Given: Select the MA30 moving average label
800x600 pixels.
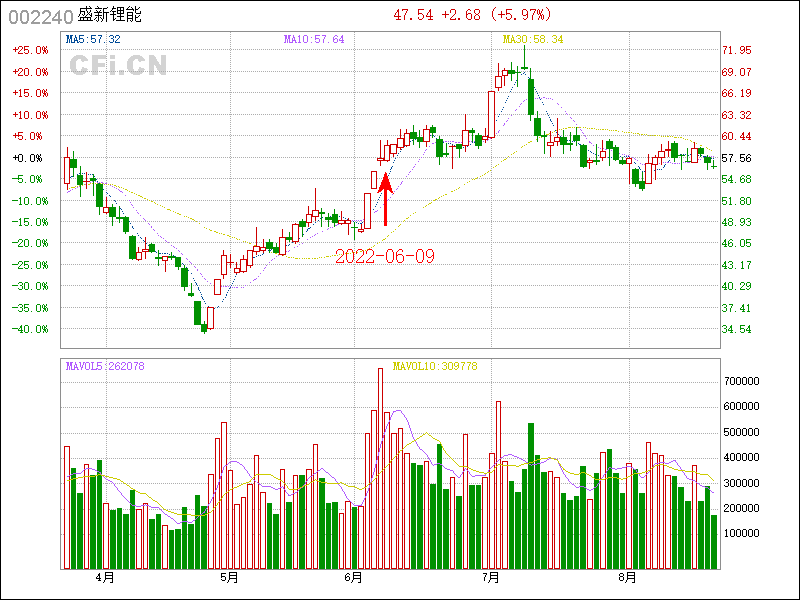Looking at the screenshot, I should click(x=533, y=39).
